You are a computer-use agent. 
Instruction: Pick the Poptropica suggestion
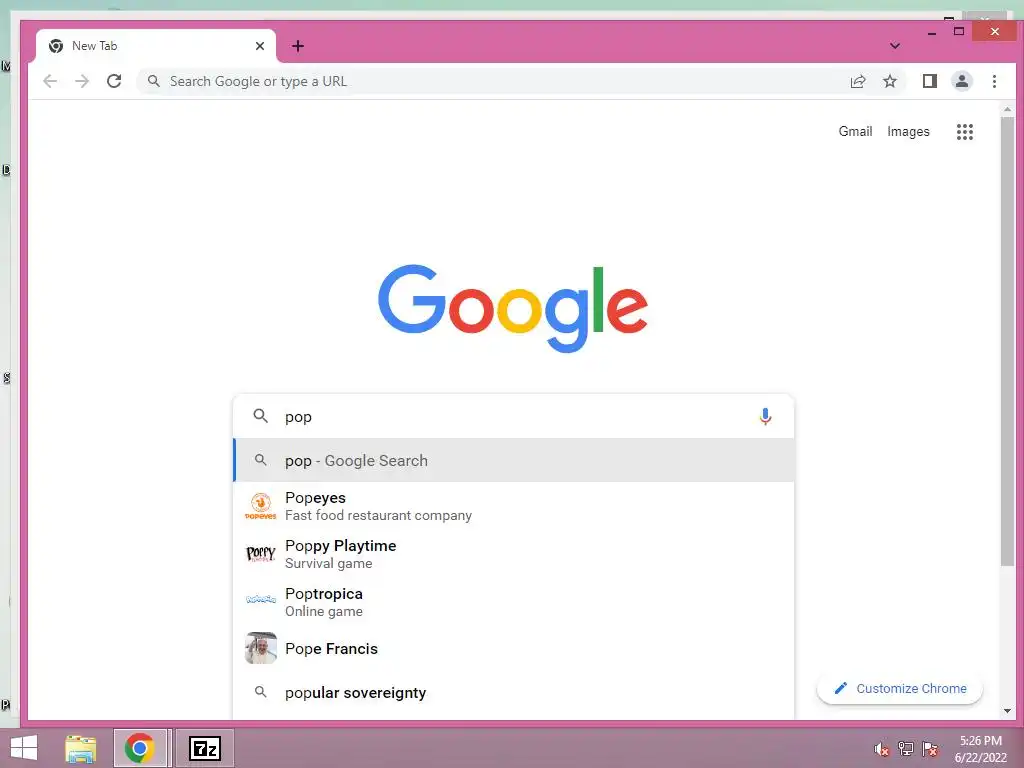[x=513, y=602]
